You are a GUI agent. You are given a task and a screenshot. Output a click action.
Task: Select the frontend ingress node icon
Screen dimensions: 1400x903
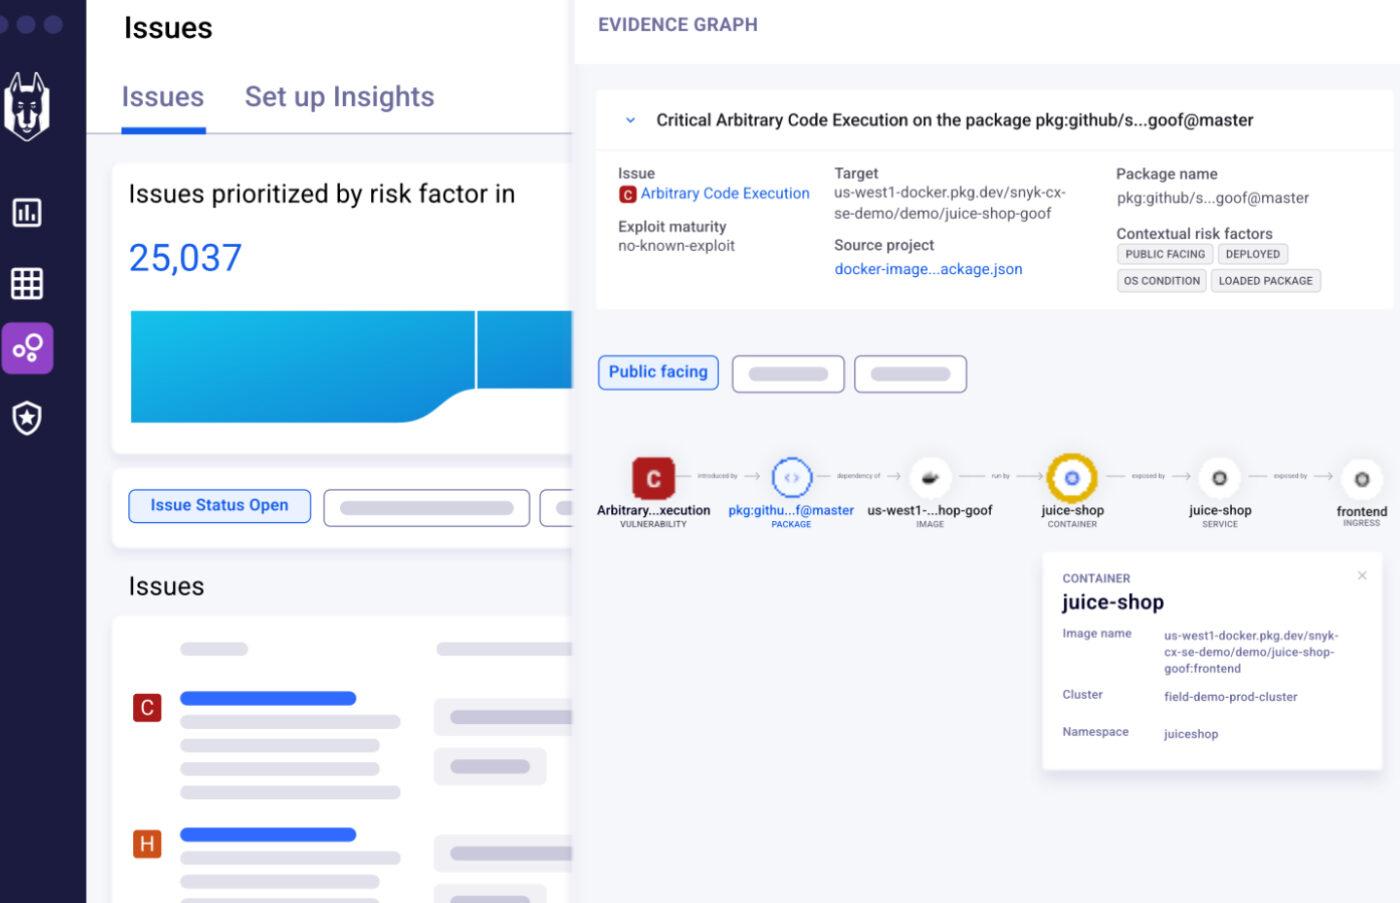click(1361, 479)
